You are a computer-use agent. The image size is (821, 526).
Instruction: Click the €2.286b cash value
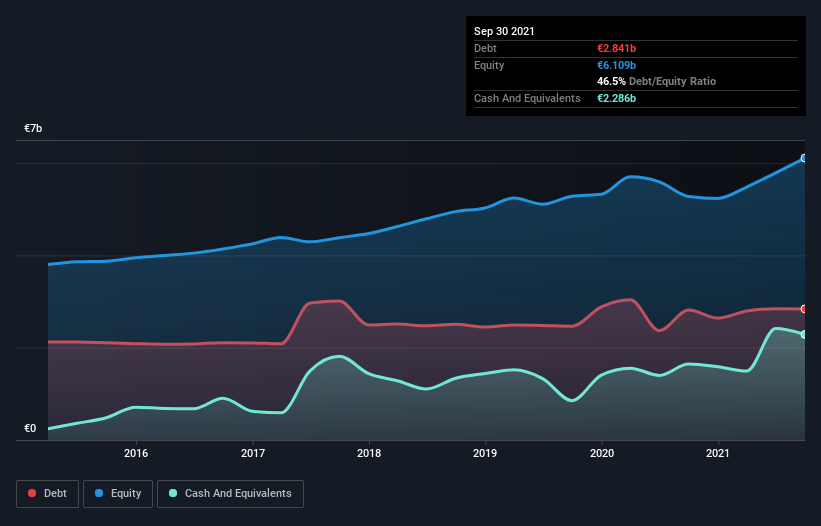tap(616, 98)
